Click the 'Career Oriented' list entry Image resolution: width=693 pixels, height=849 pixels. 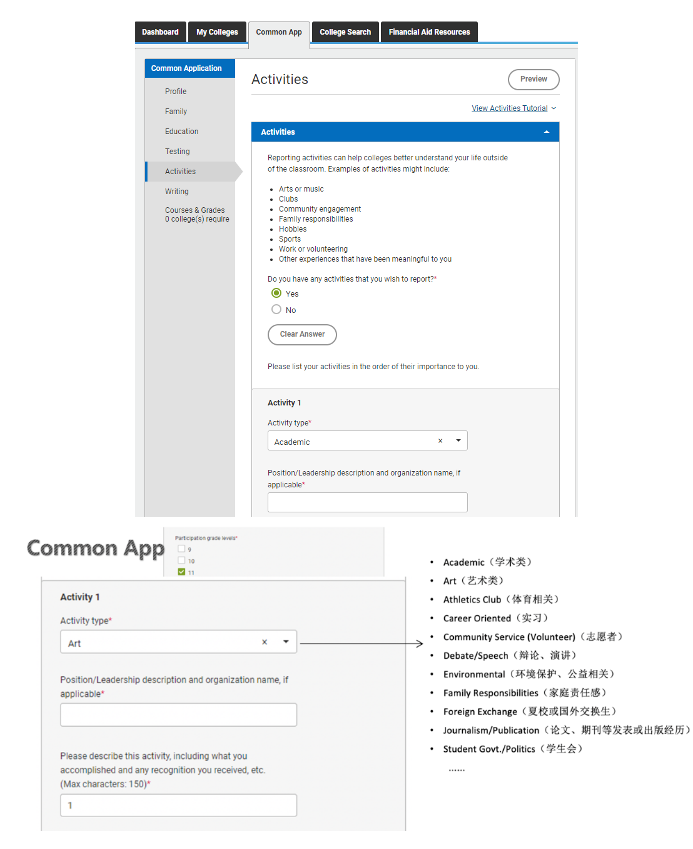coord(495,618)
